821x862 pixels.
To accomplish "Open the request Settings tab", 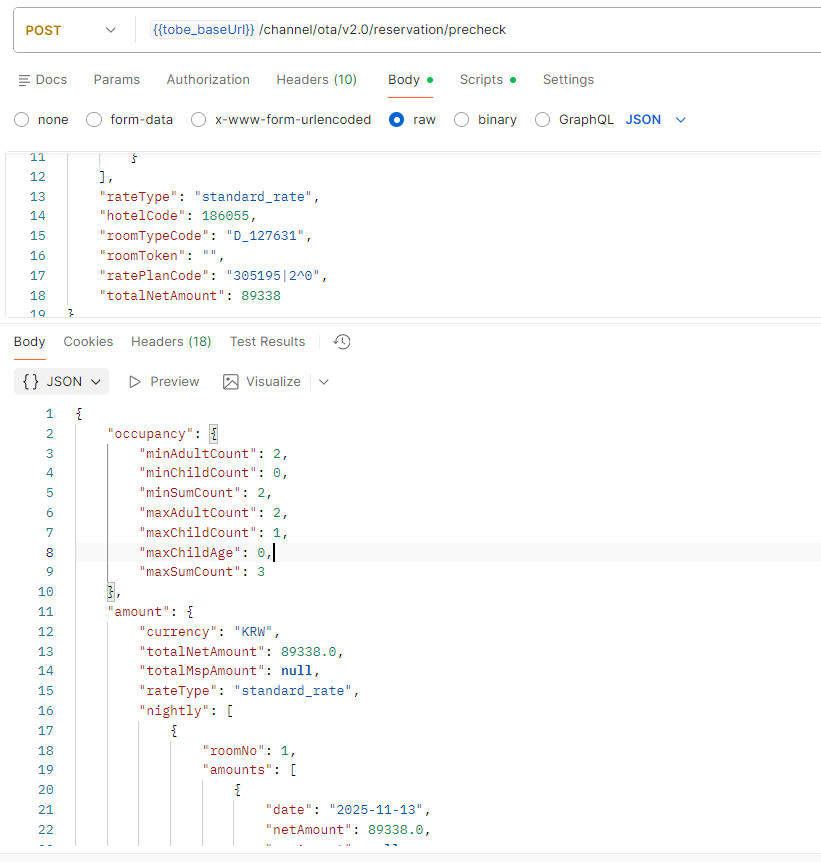I will tap(568, 80).
